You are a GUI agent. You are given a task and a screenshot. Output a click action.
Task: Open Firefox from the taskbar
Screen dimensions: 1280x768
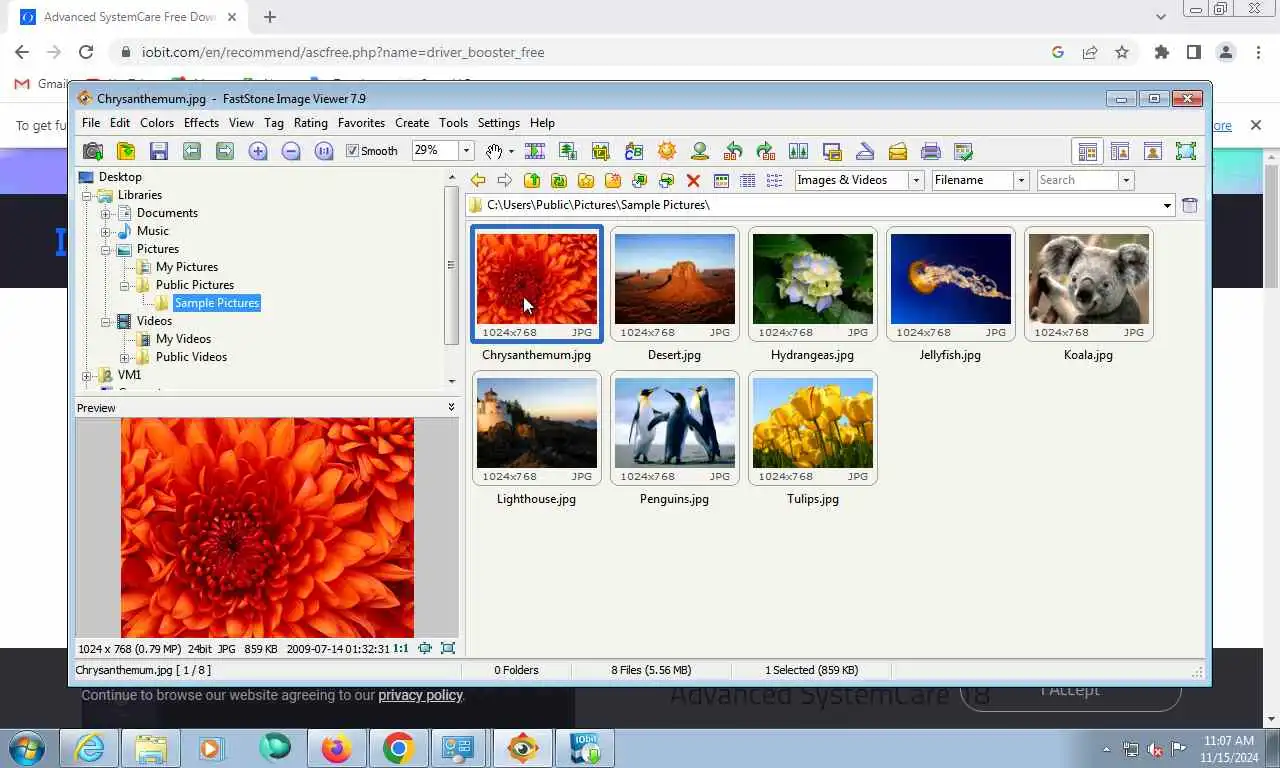click(x=337, y=748)
